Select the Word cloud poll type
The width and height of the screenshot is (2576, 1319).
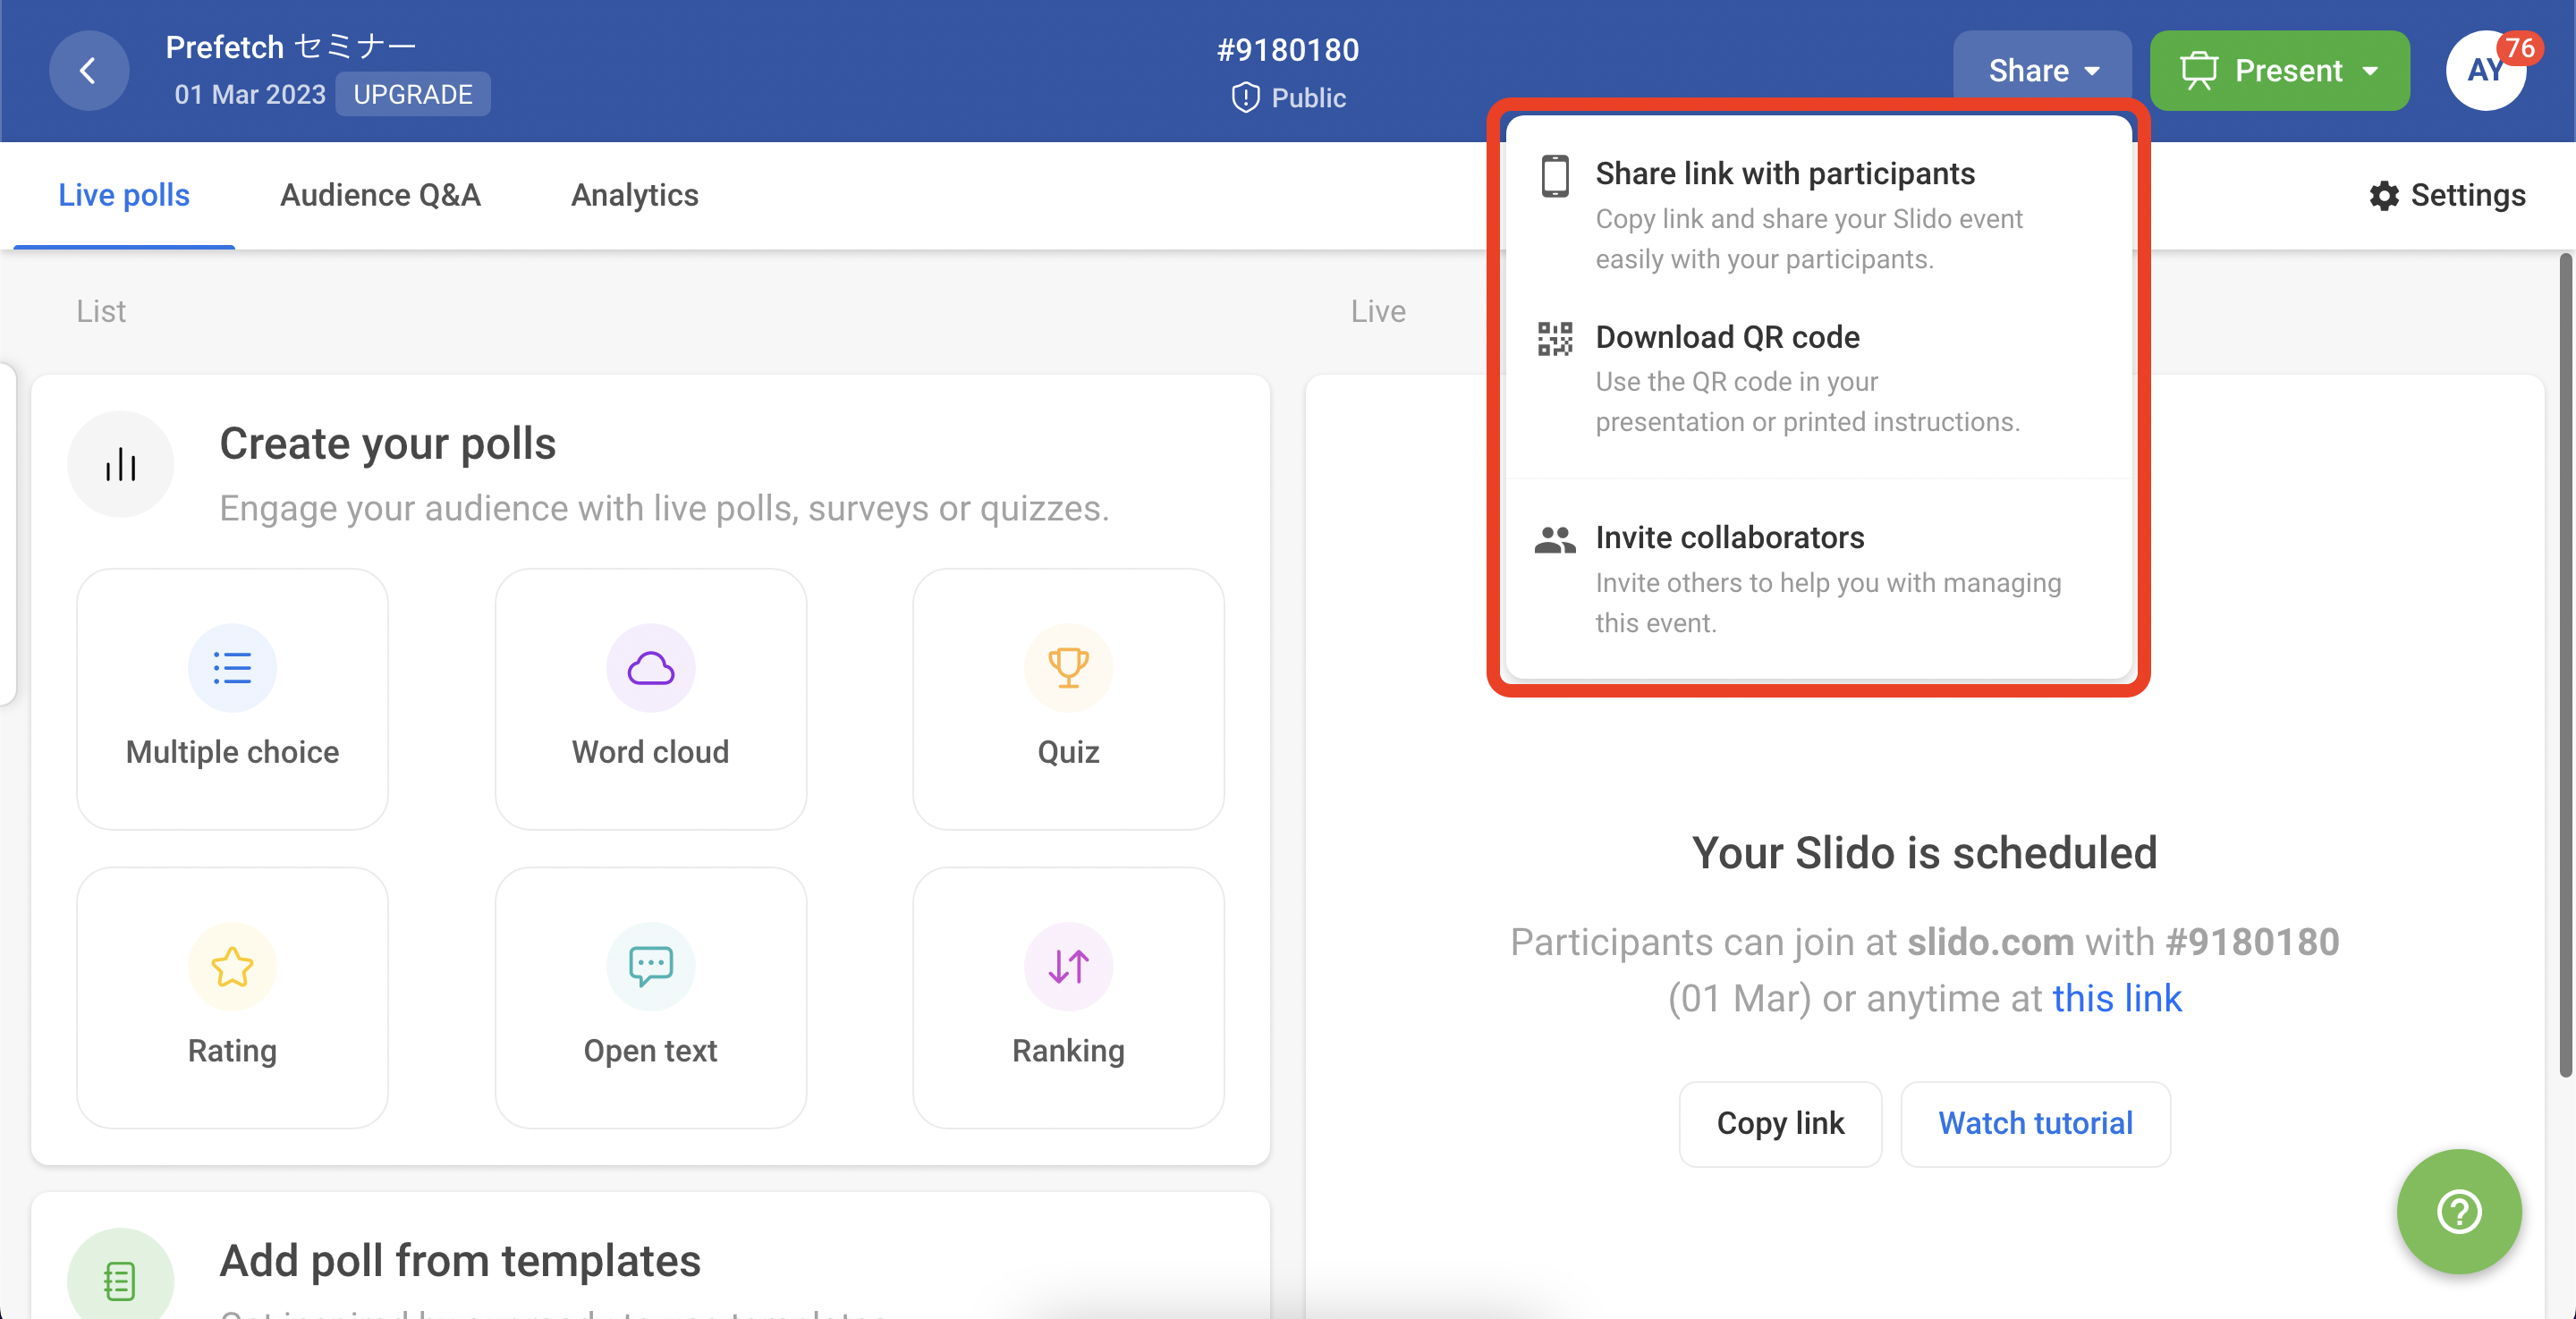pos(650,699)
